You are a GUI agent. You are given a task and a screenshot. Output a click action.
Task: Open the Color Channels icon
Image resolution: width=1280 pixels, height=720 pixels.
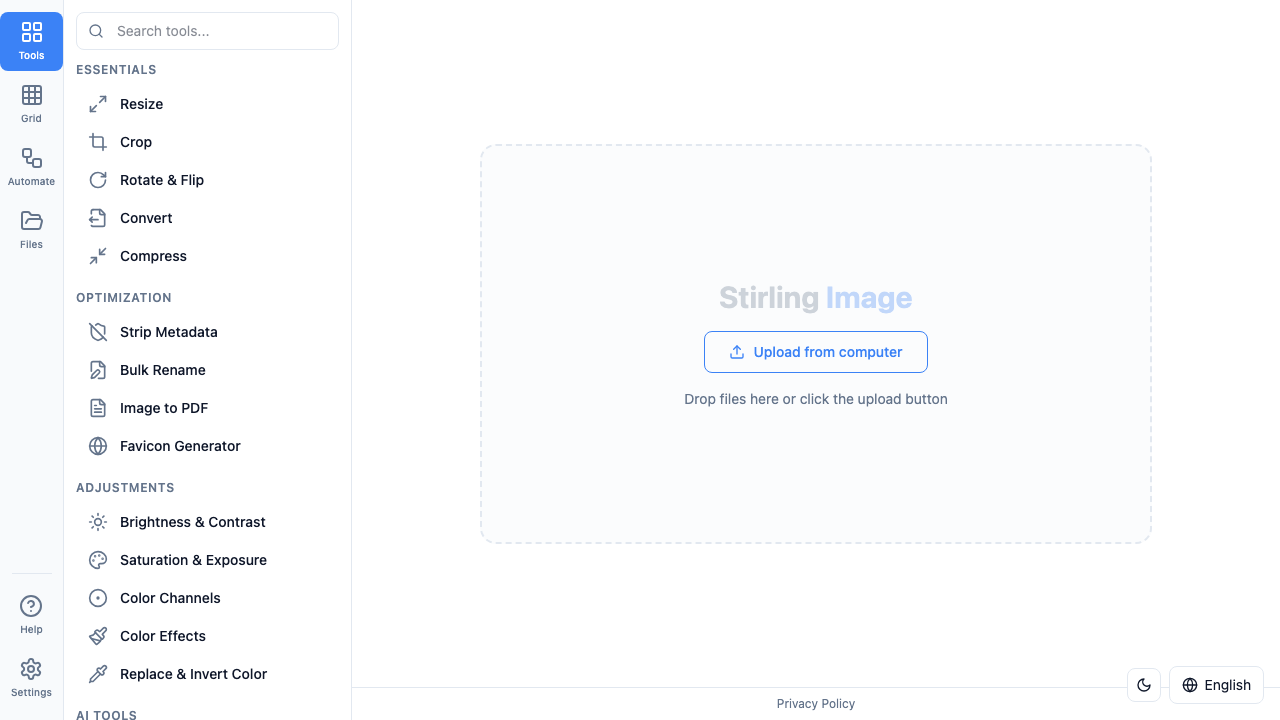98,598
